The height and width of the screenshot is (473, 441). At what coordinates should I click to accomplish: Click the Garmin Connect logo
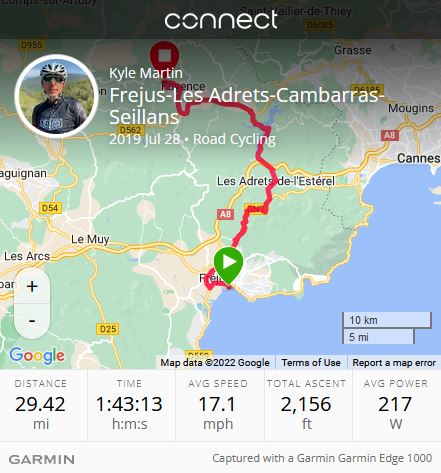(x=221, y=20)
